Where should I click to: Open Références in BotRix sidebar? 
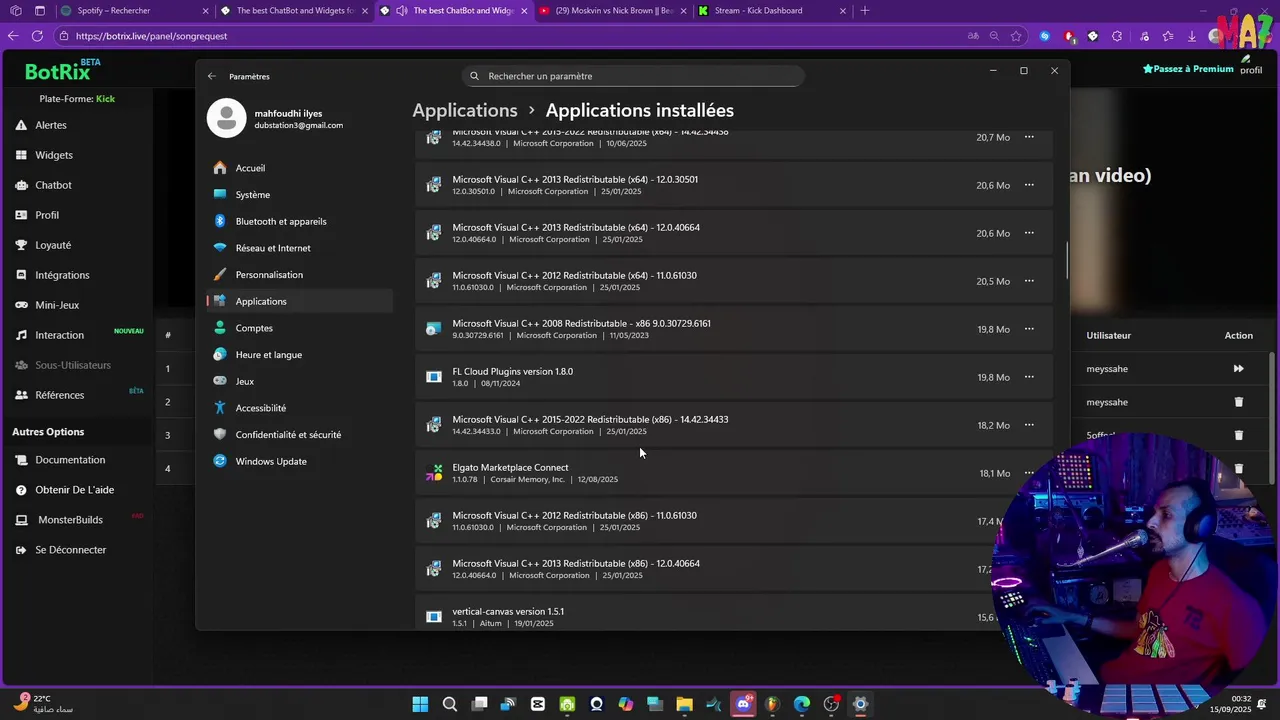coord(60,395)
